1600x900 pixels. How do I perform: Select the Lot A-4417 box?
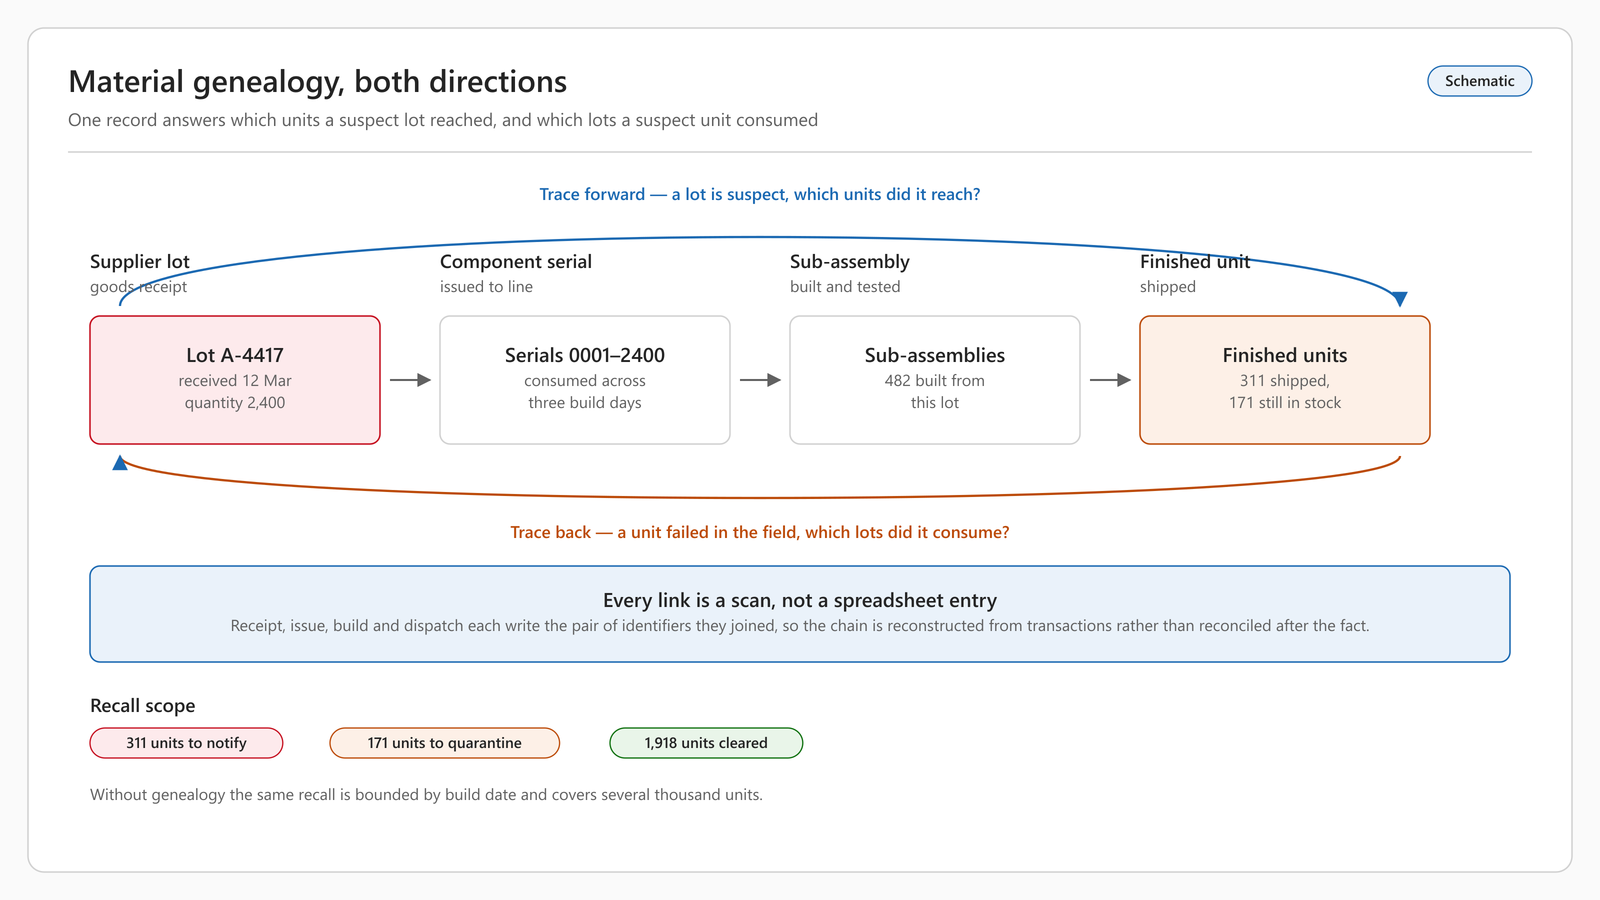pos(235,380)
